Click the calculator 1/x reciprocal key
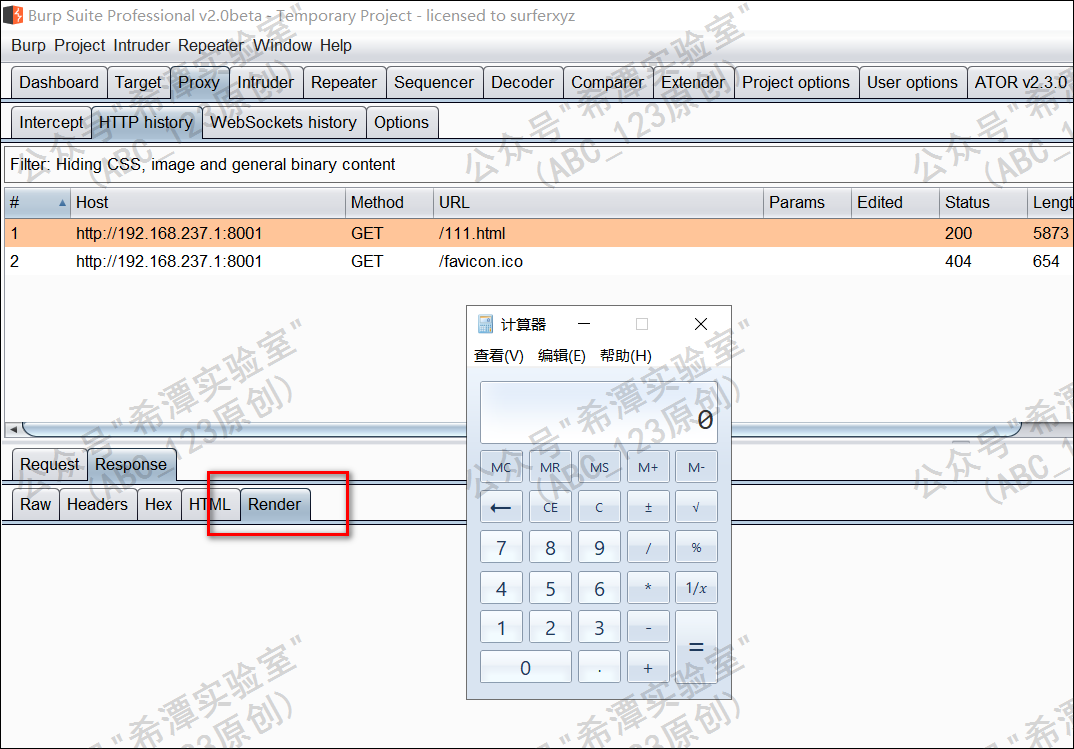The image size is (1074, 749). [697, 588]
